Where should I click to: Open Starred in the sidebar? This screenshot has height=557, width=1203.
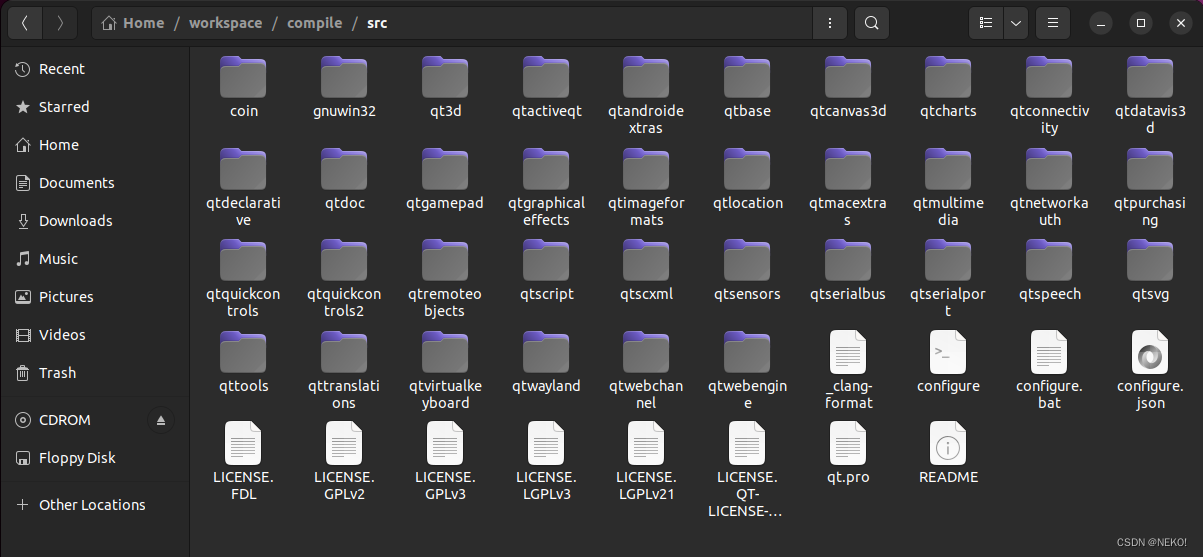point(95,107)
